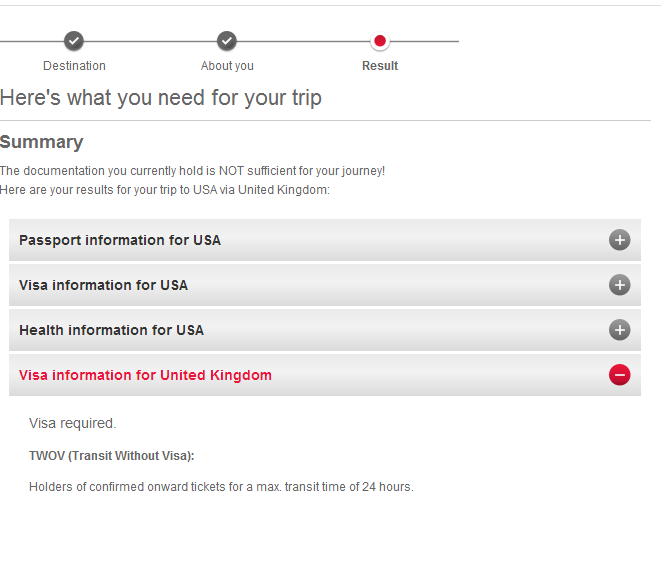Select the Result step label
This screenshot has width=661, height=563.
click(x=379, y=66)
